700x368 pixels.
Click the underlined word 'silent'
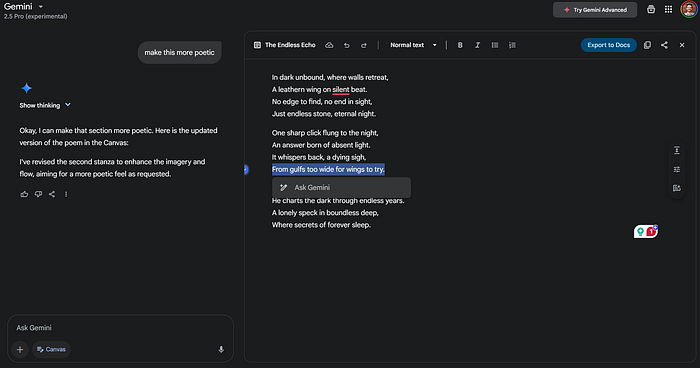tap(341, 90)
